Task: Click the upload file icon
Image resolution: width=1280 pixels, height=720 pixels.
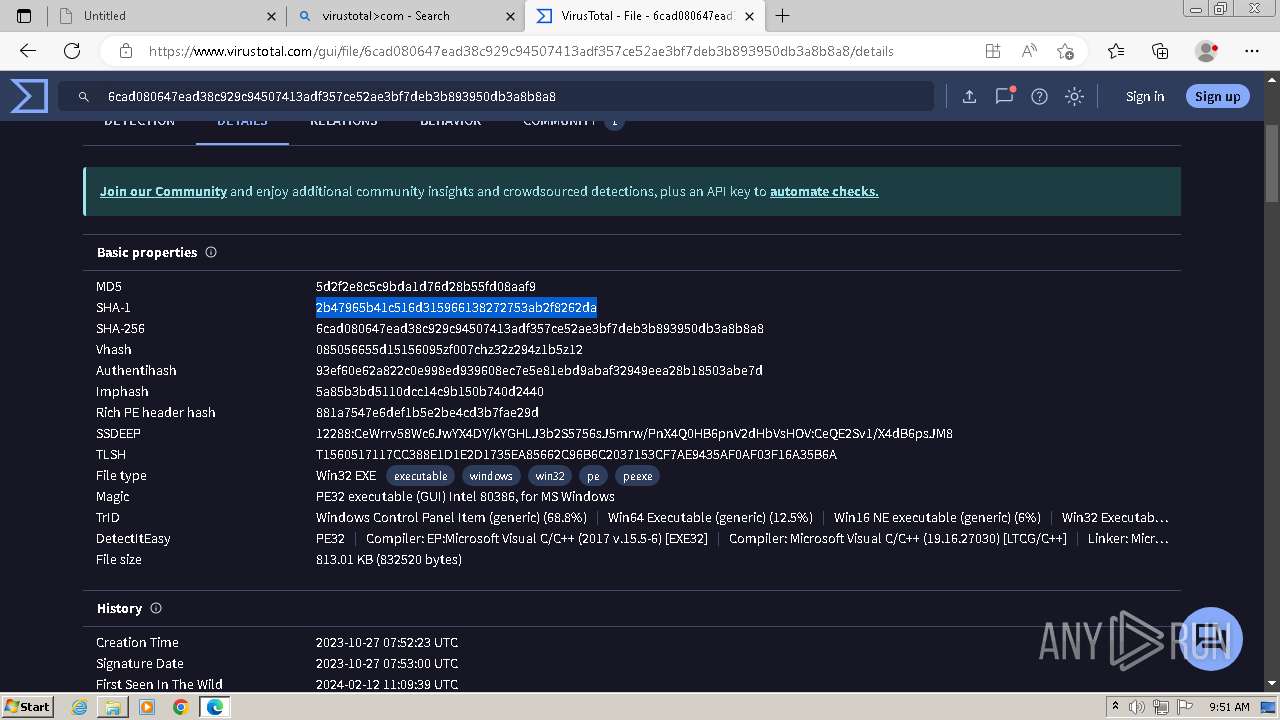Action: coord(969,96)
